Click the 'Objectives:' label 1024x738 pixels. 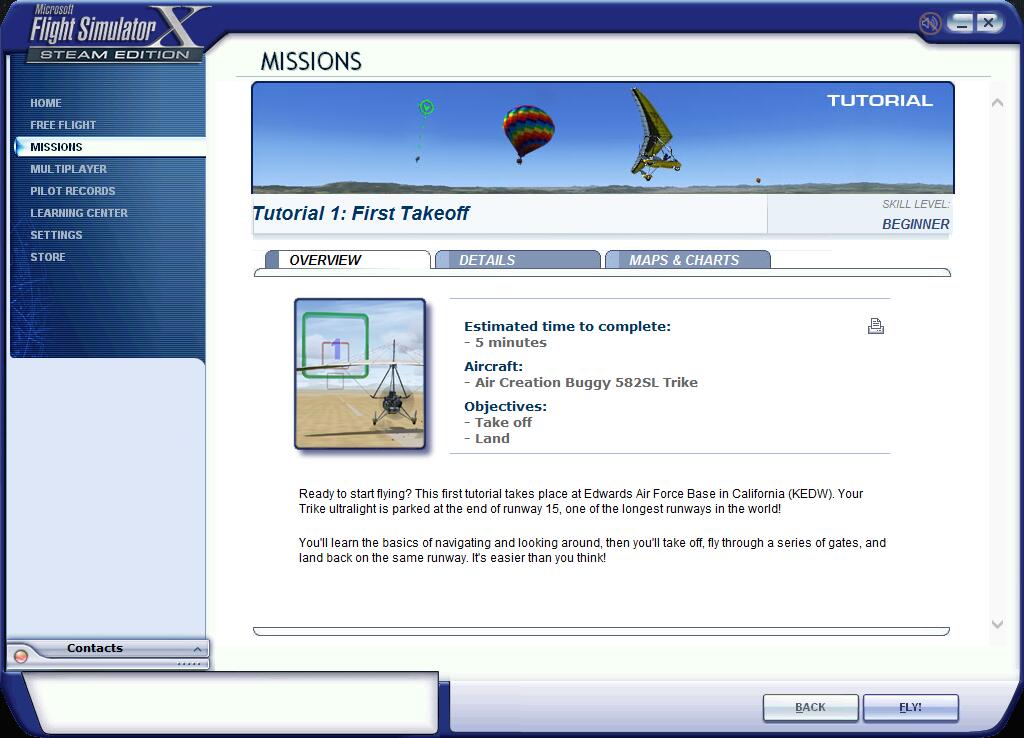point(505,407)
